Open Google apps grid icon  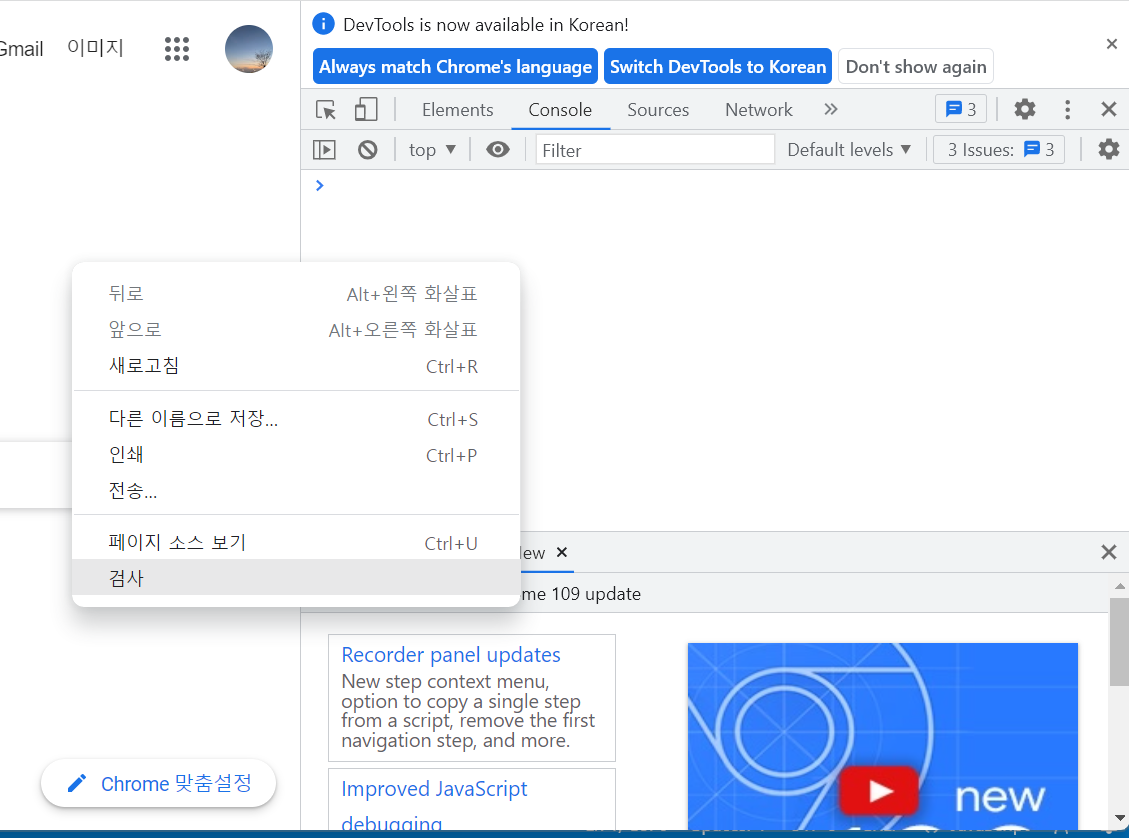pyautogui.click(x=177, y=49)
